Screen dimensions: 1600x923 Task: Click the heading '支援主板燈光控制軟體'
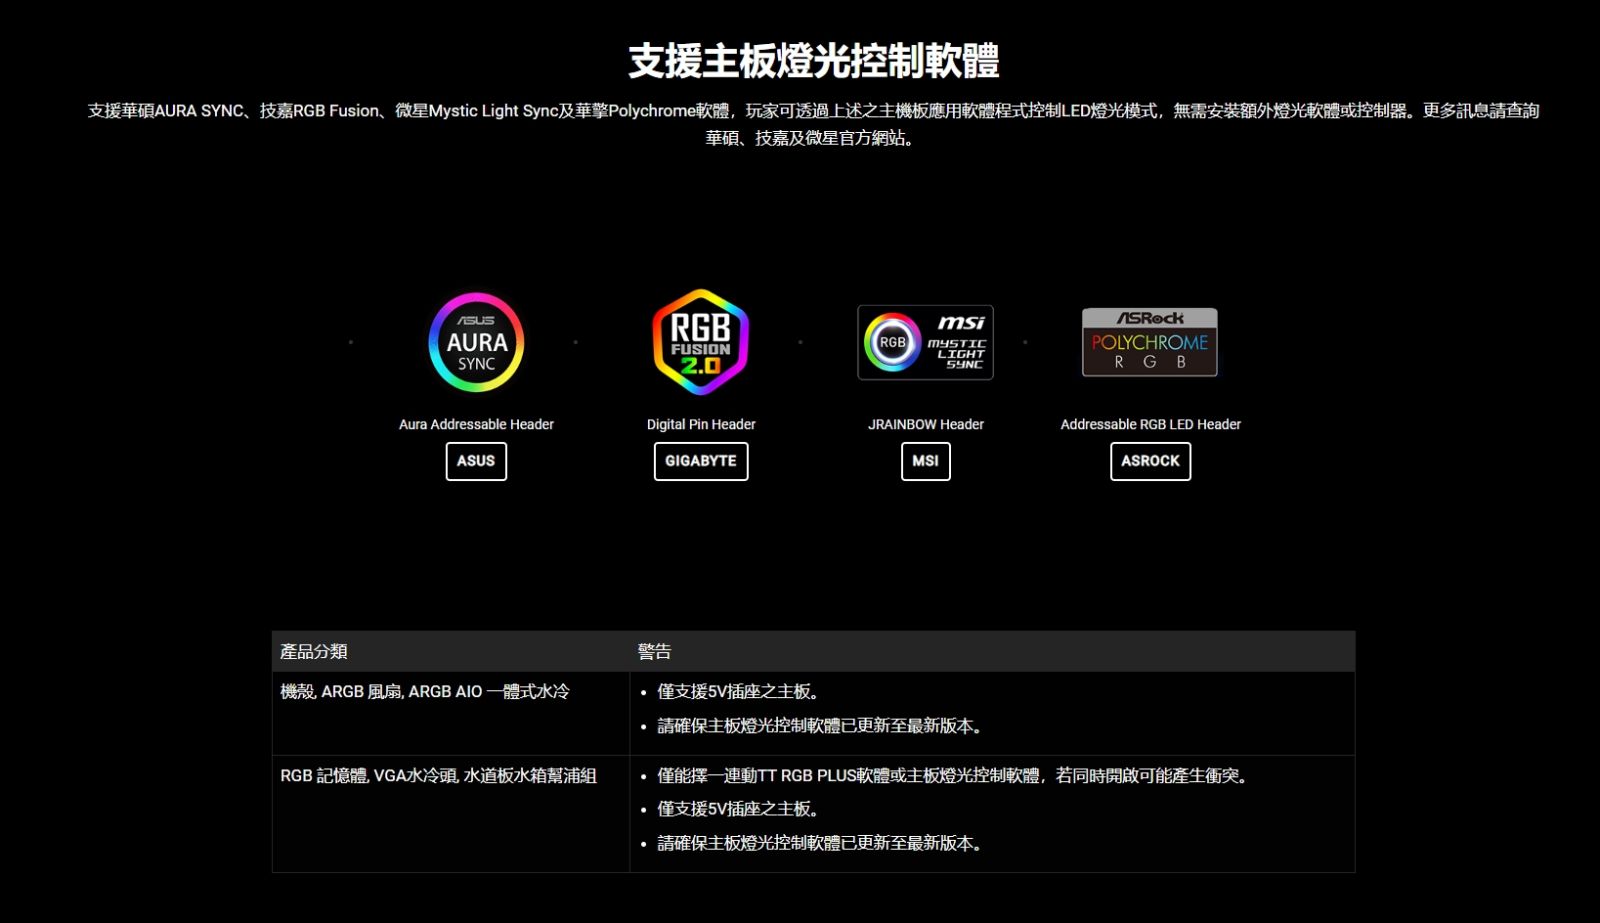coord(813,61)
